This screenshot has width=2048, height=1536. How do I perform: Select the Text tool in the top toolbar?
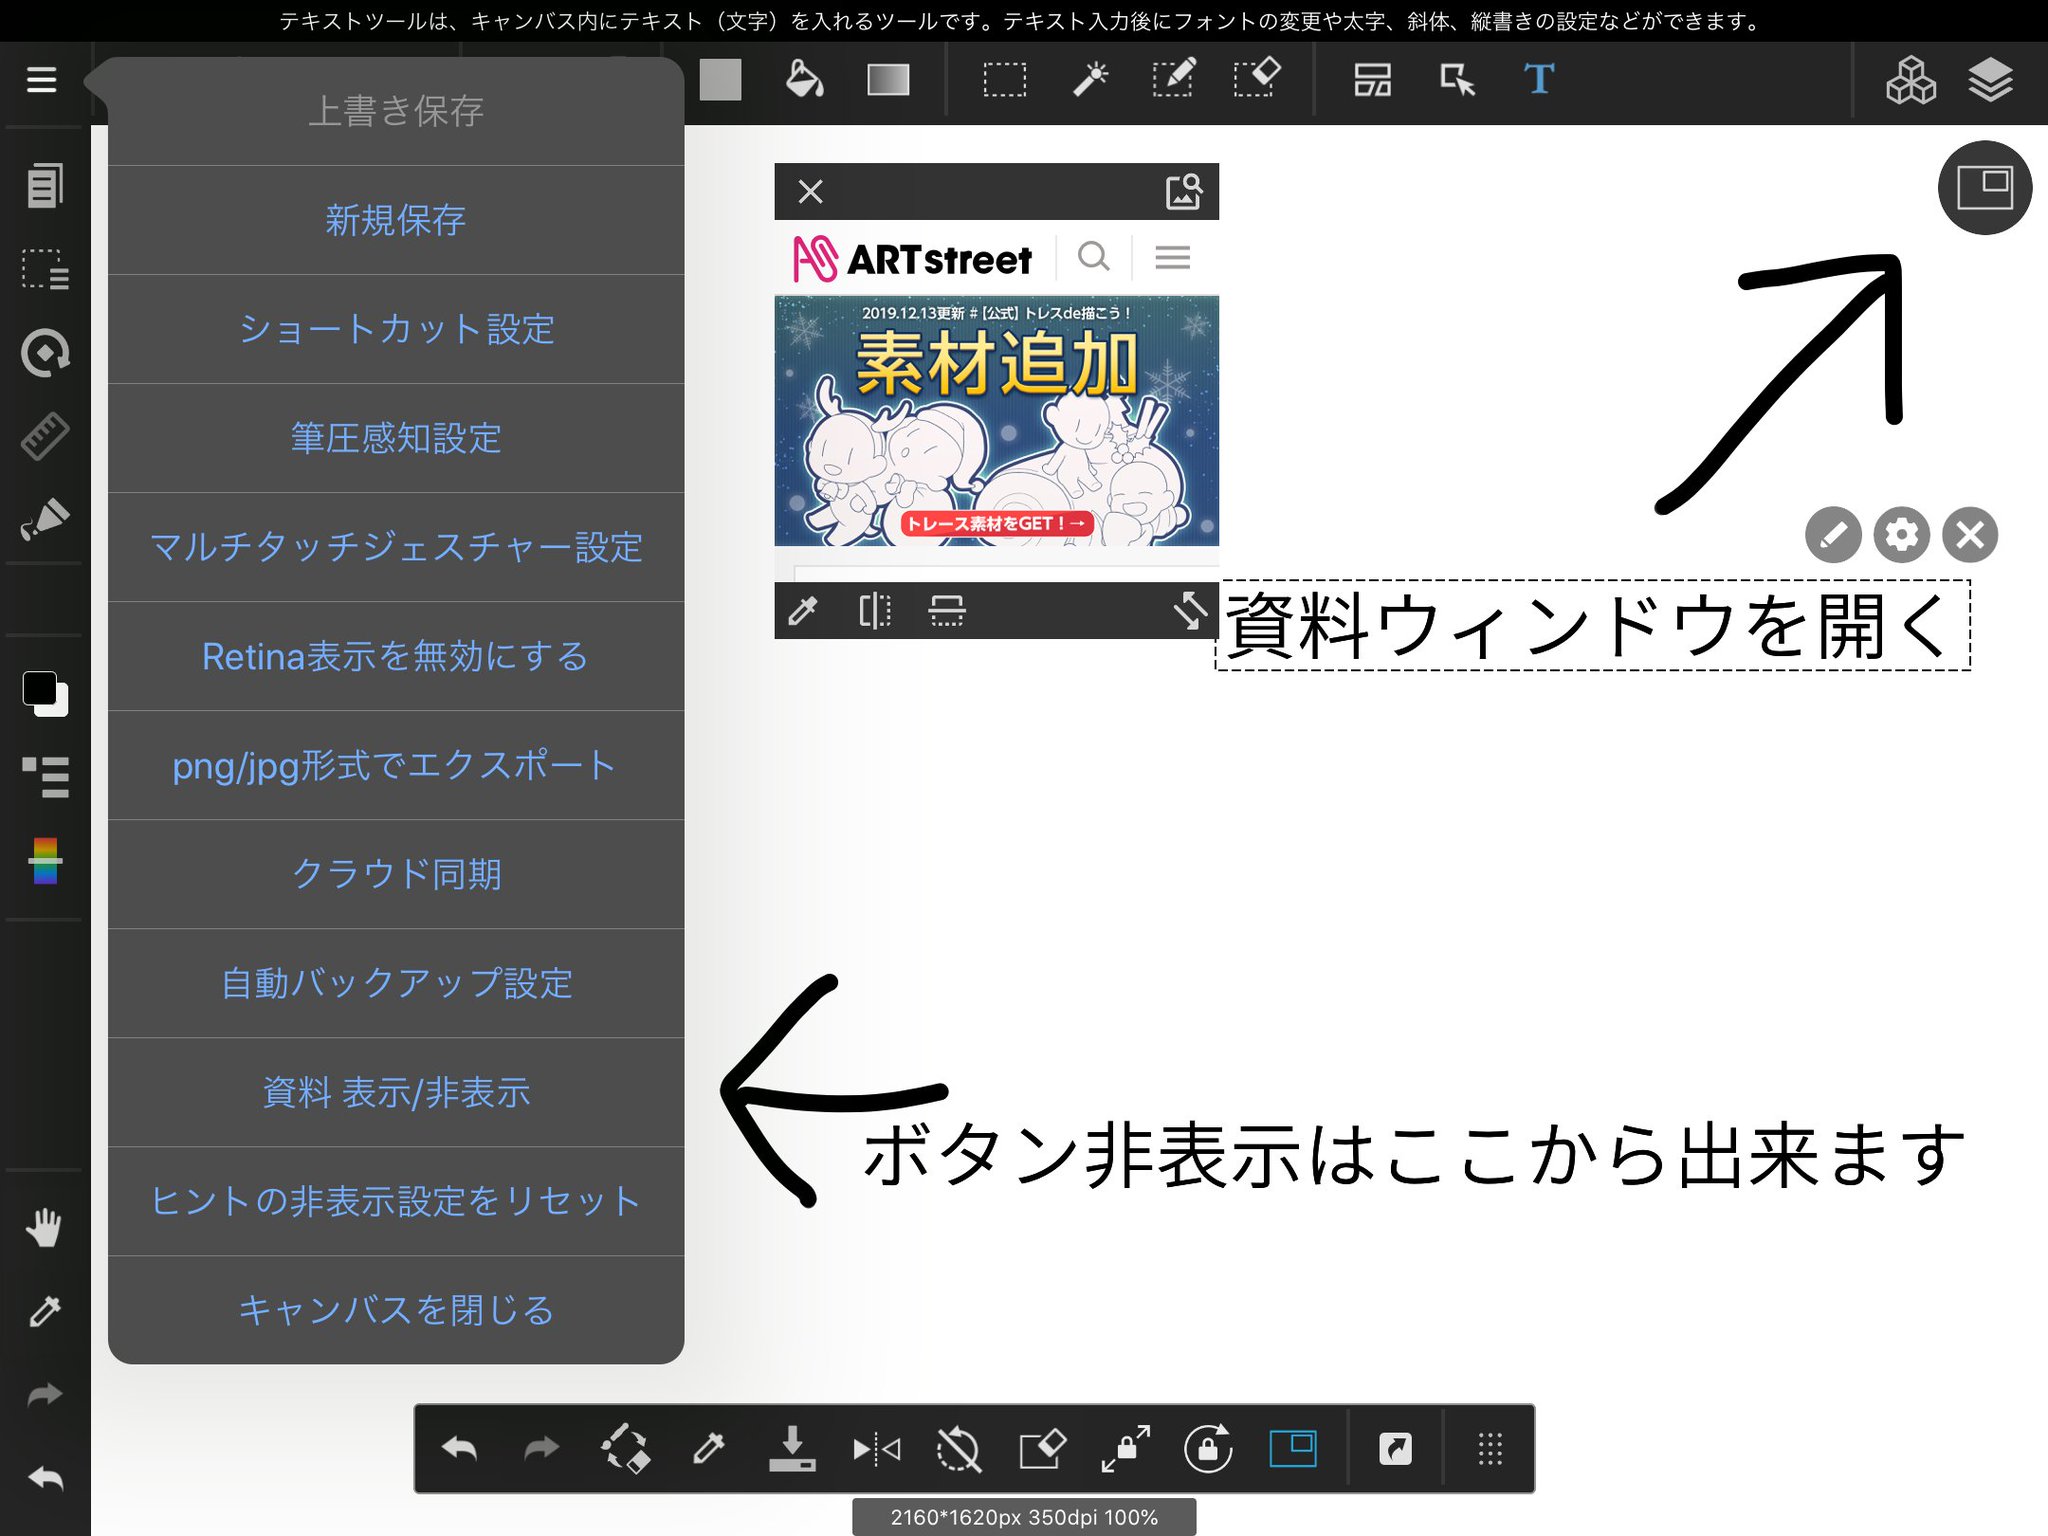1538,80
